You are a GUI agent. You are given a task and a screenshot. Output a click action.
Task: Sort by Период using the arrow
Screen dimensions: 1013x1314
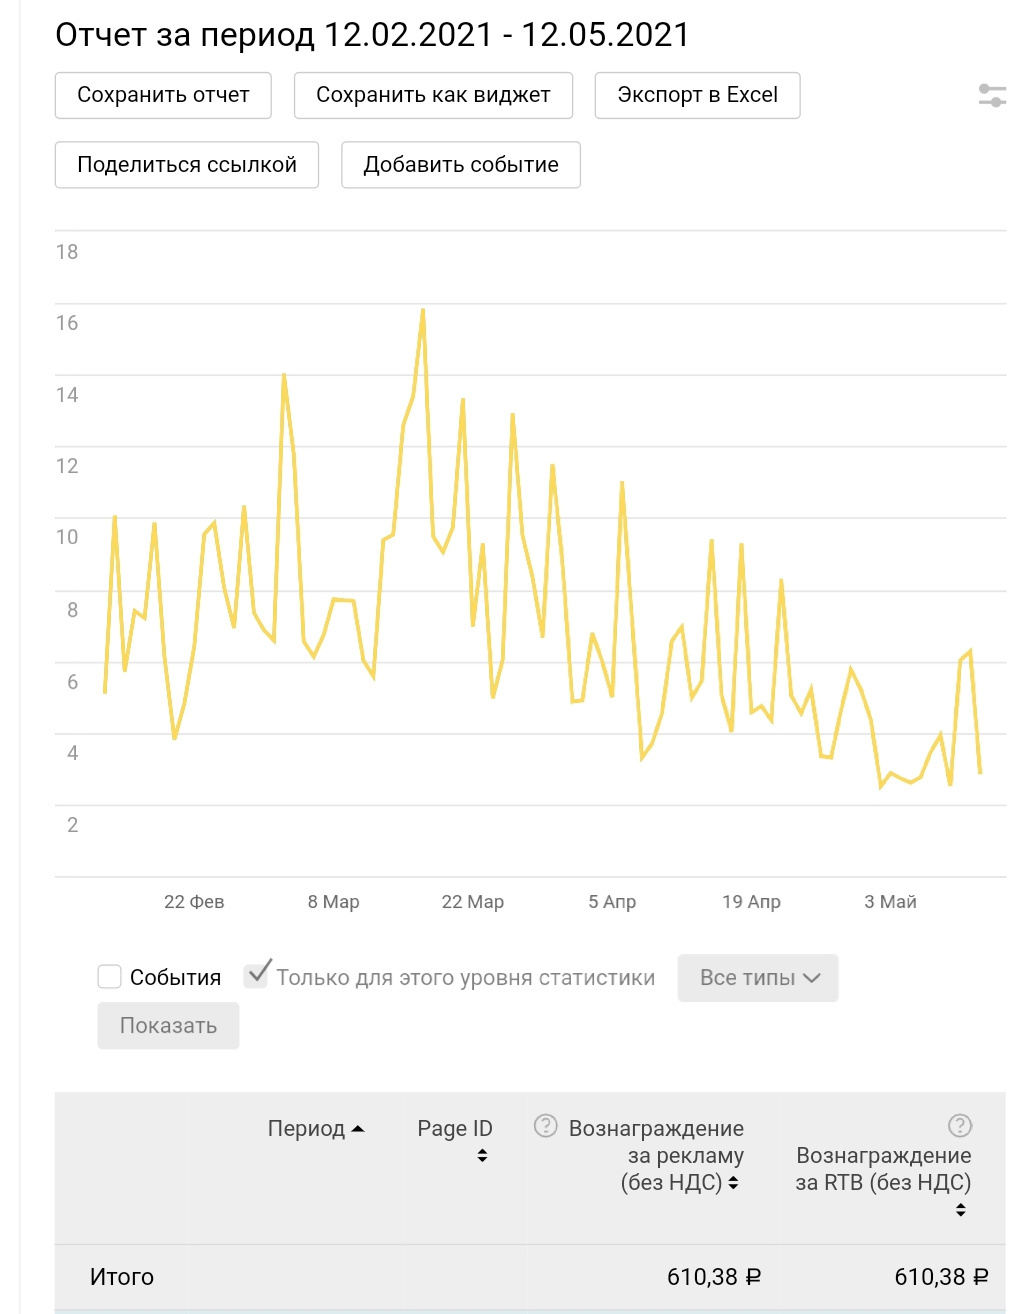[x=358, y=1129]
